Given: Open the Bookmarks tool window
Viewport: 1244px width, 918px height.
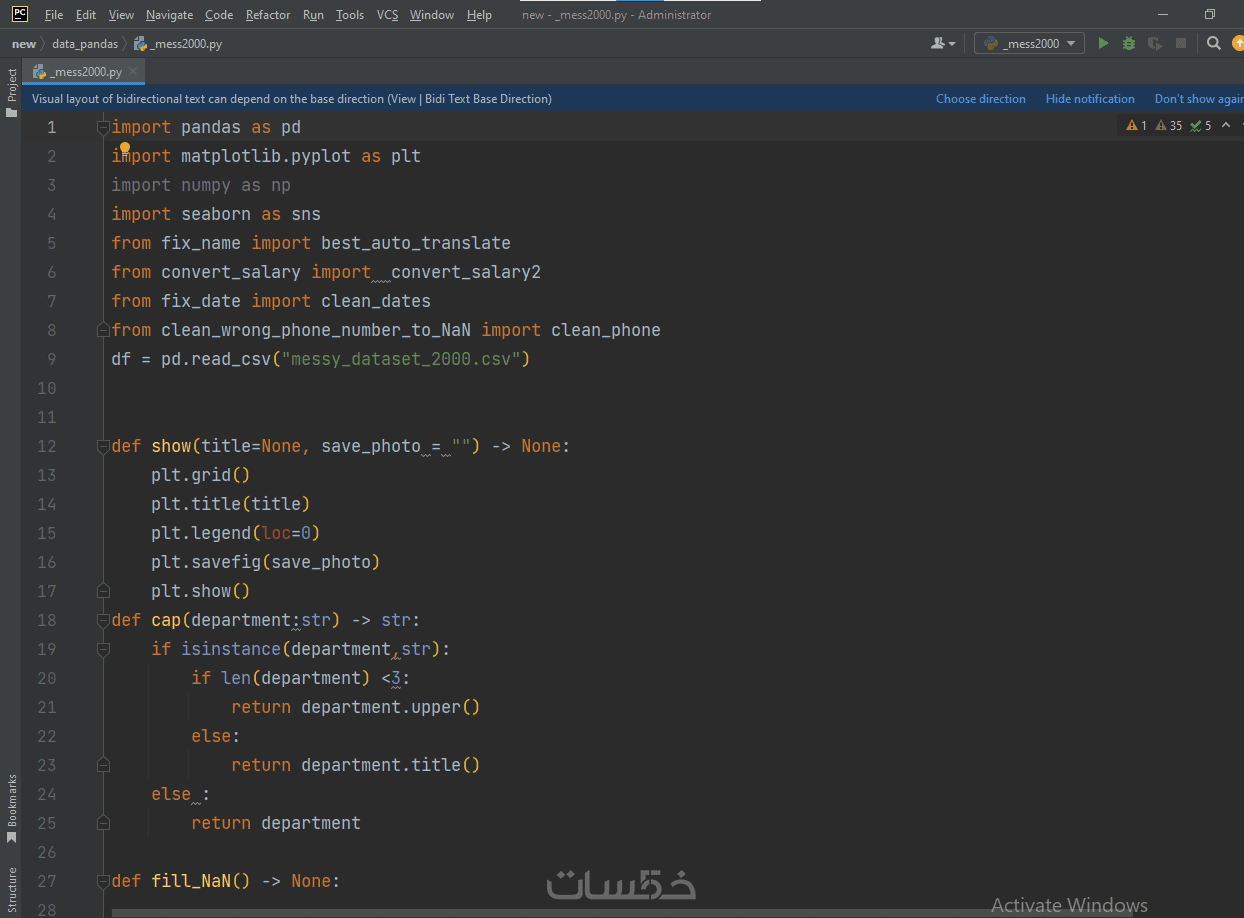Looking at the screenshot, I should [x=12, y=808].
